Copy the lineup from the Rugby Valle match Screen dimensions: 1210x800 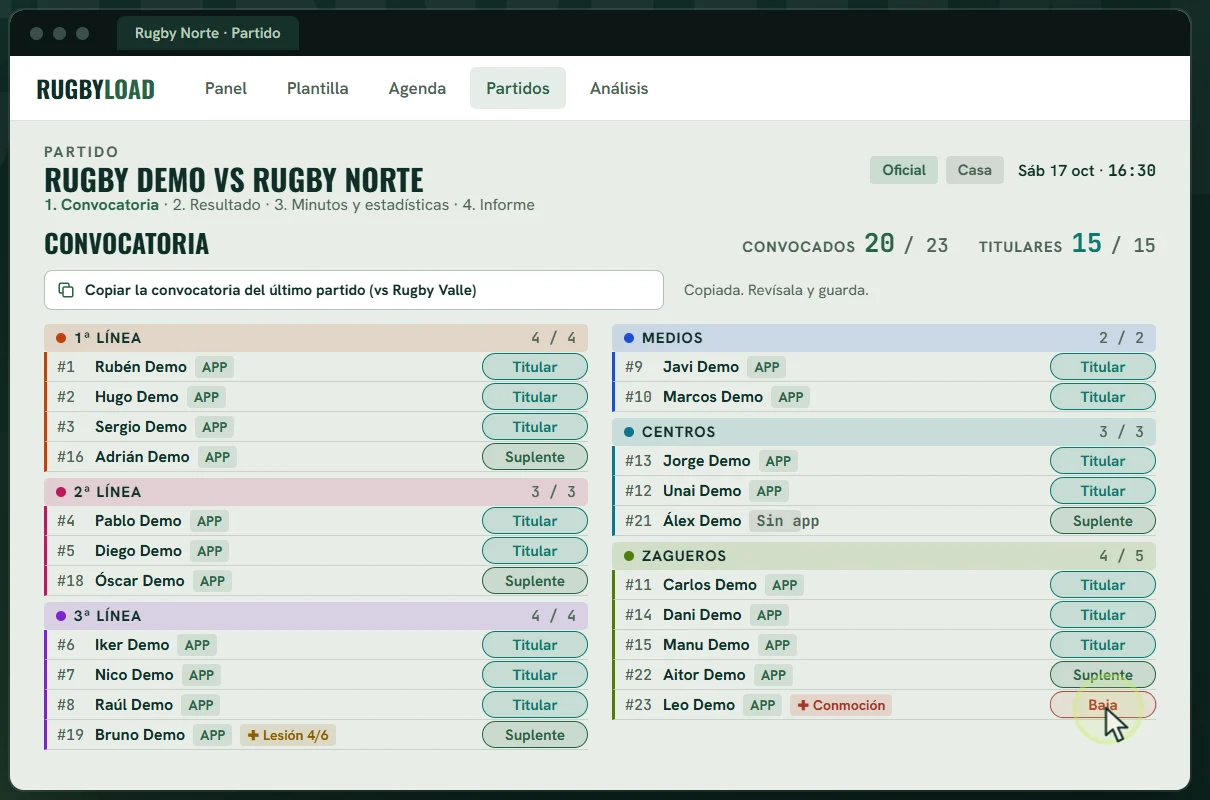click(x=354, y=290)
